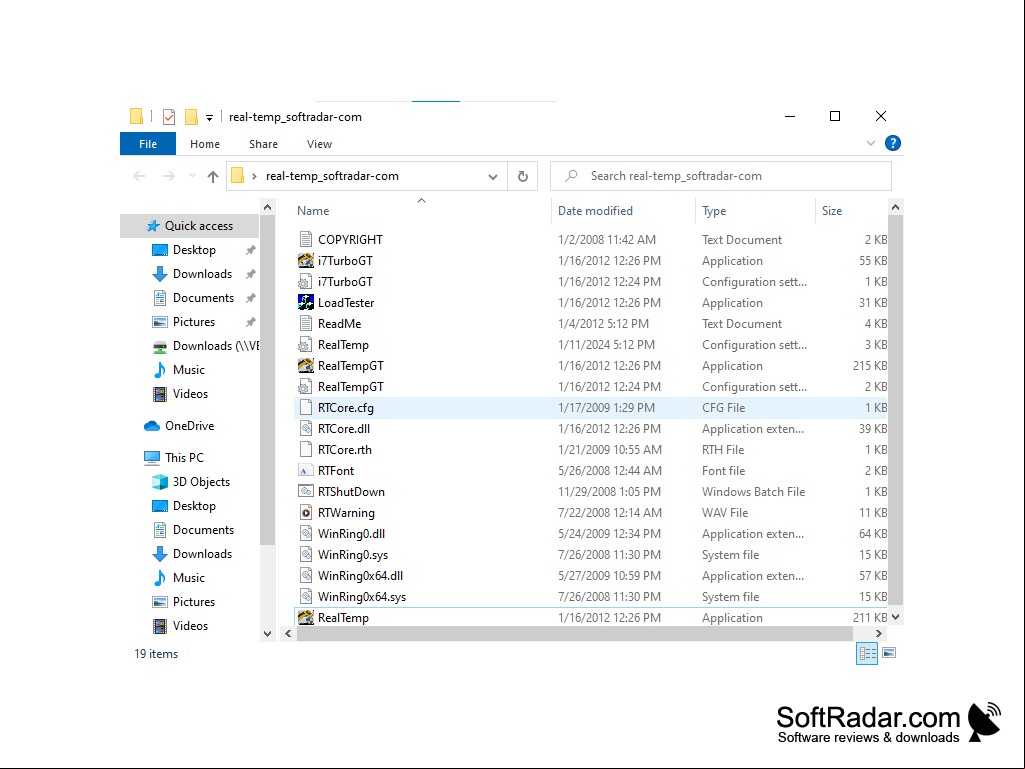
Task: Open Quick access in the navigation pane
Action: [x=199, y=226]
